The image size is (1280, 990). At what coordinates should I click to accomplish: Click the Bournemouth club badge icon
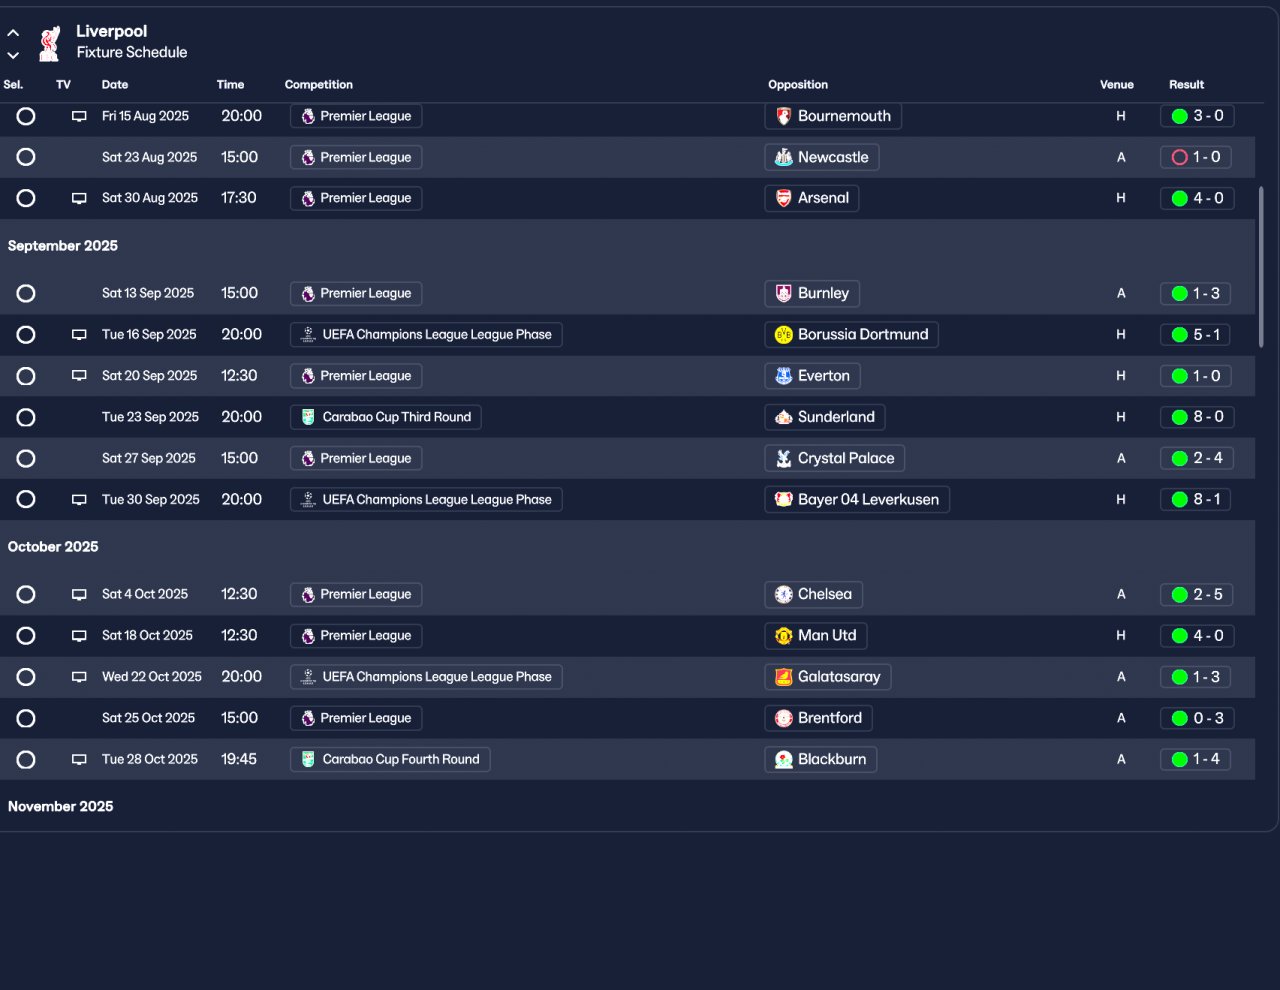coord(784,116)
